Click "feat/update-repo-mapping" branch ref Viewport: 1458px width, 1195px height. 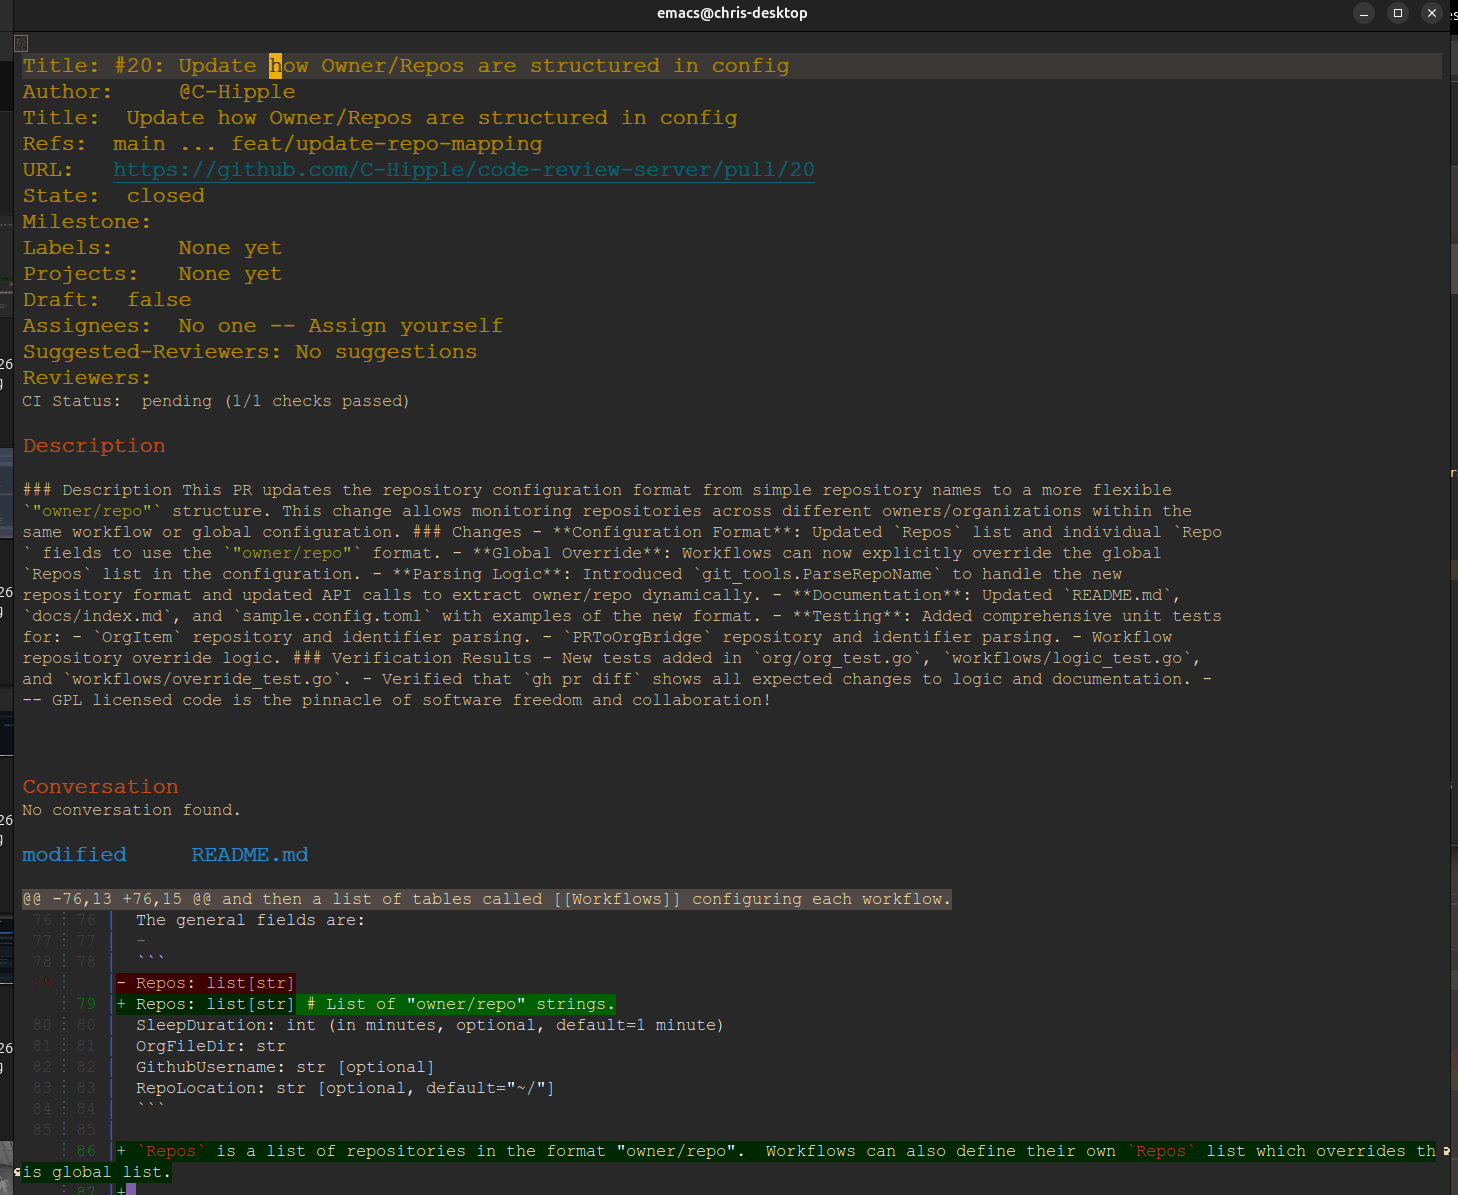click(x=386, y=144)
